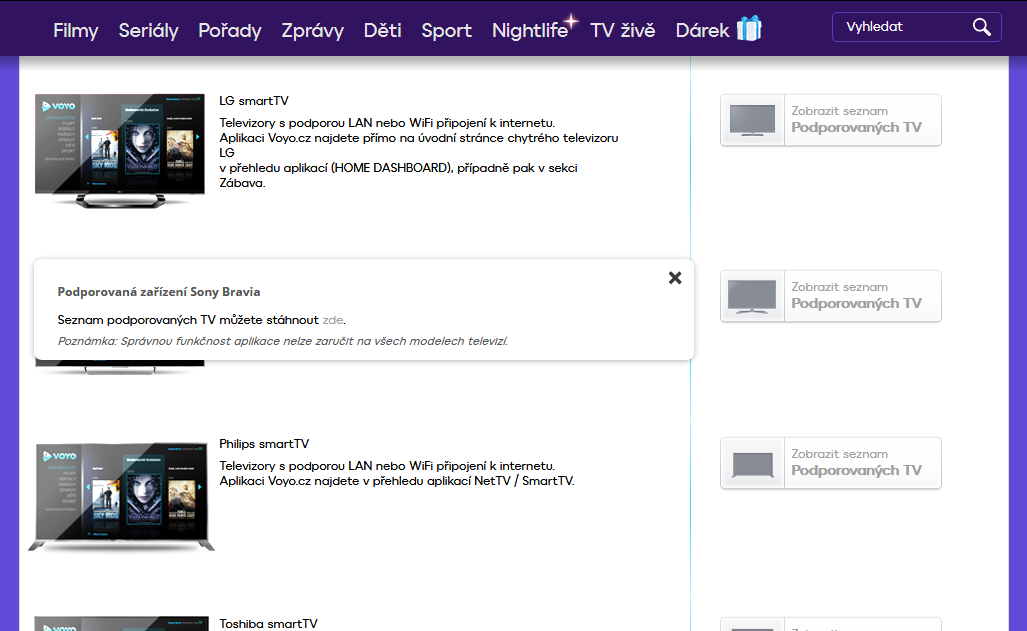Open the Dárek gift page
1027x631 pixels.
[x=703, y=31]
